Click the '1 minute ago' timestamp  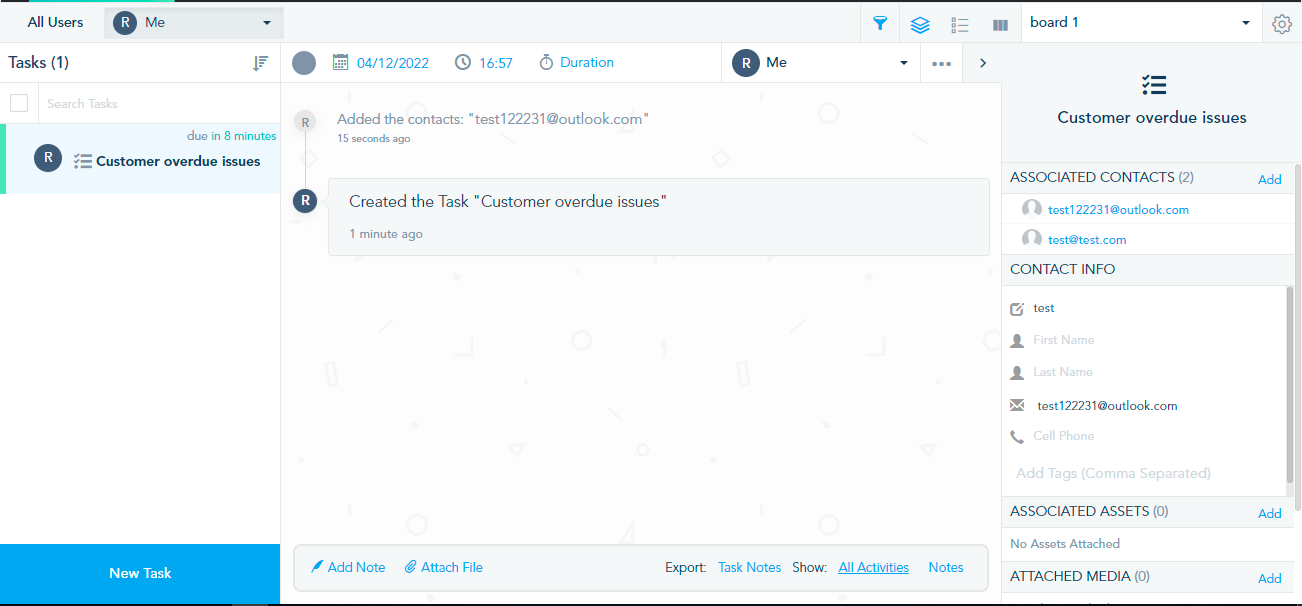click(386, 234)
